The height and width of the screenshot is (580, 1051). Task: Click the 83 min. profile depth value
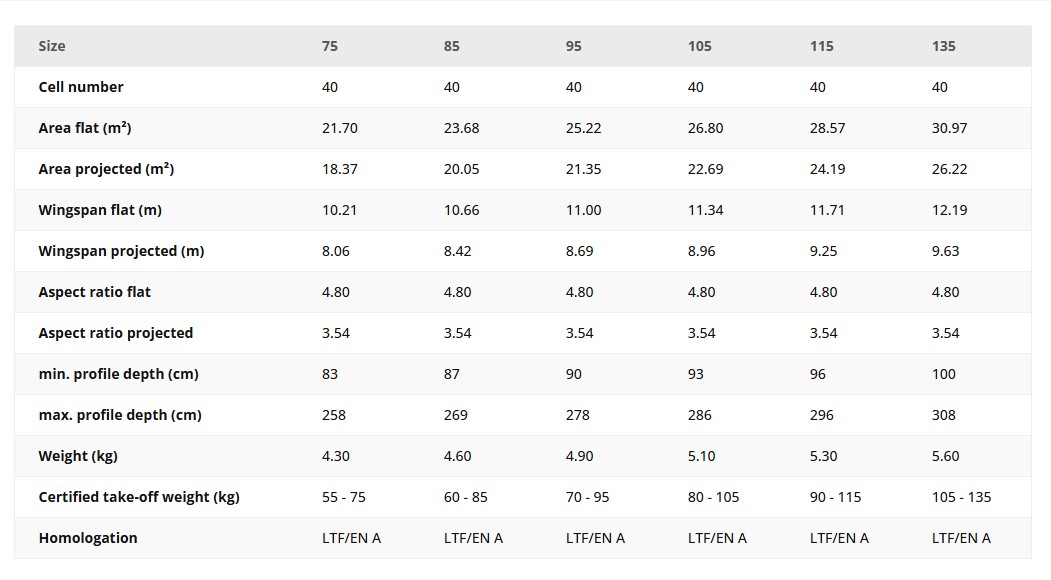click(x=330, y=374)
